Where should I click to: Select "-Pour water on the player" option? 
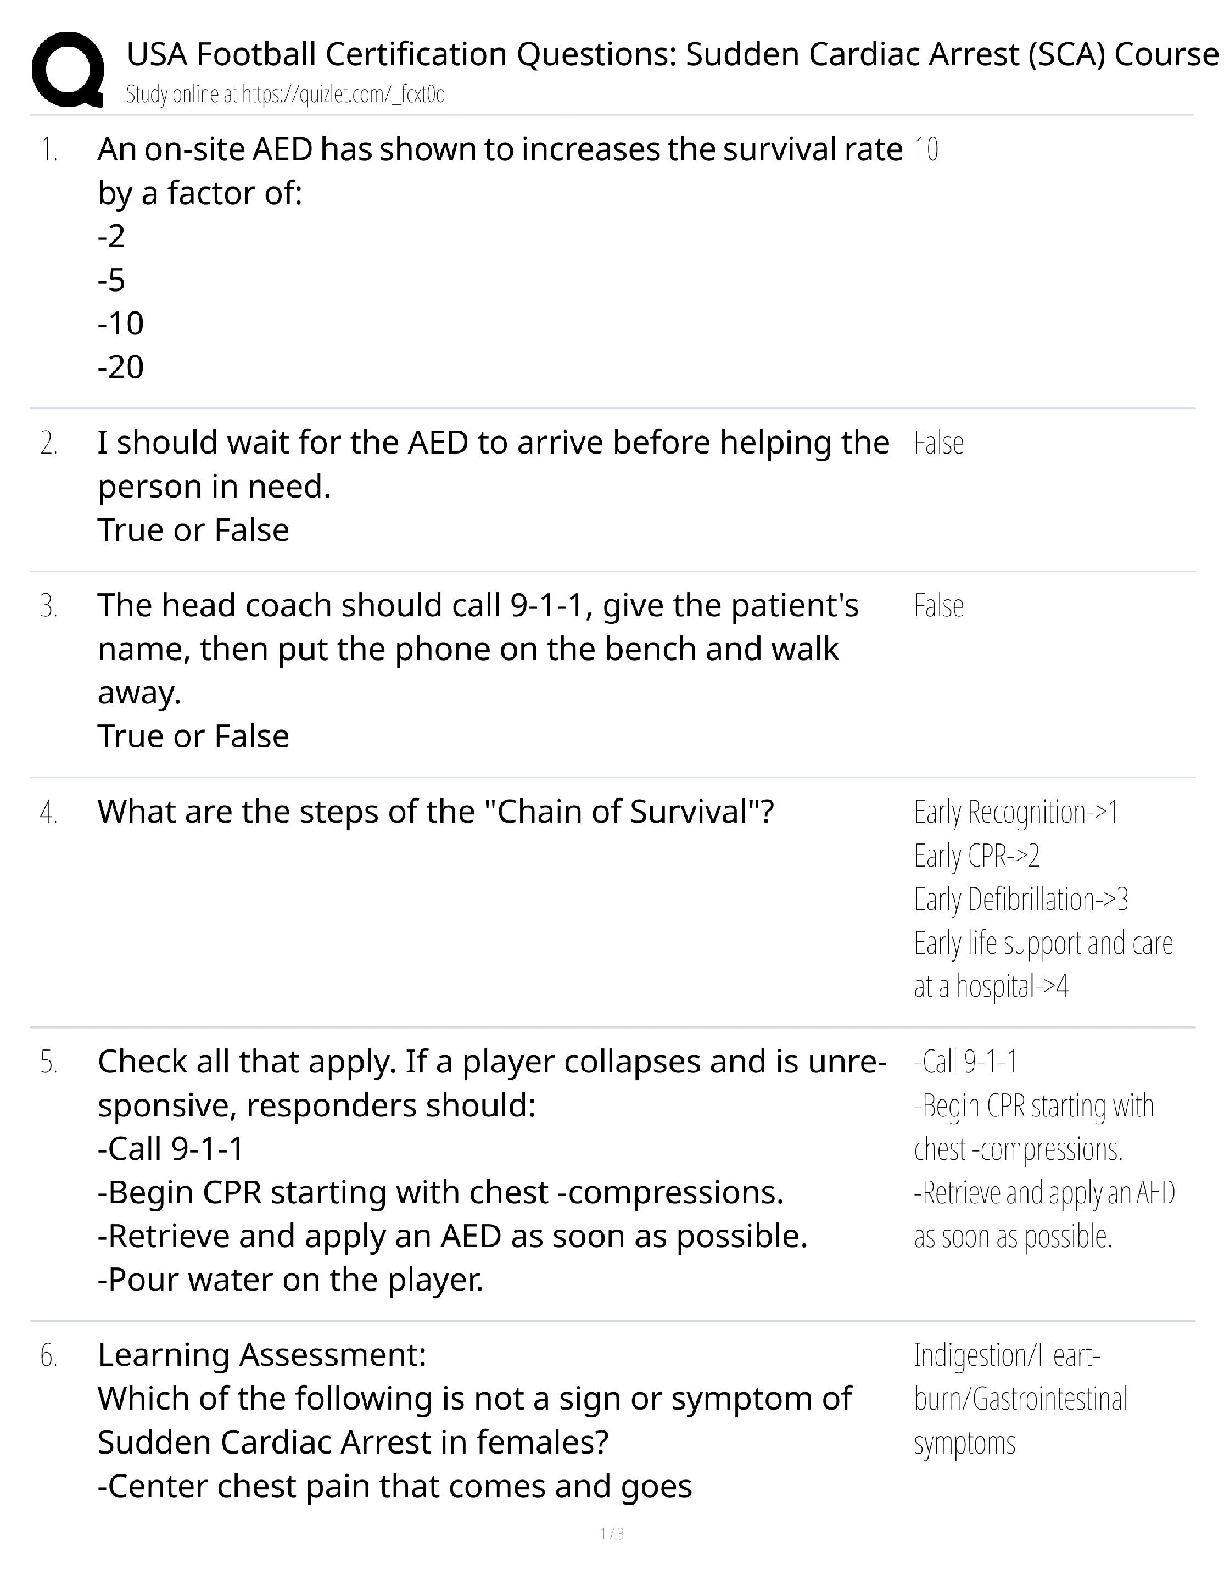(290, 1279)
